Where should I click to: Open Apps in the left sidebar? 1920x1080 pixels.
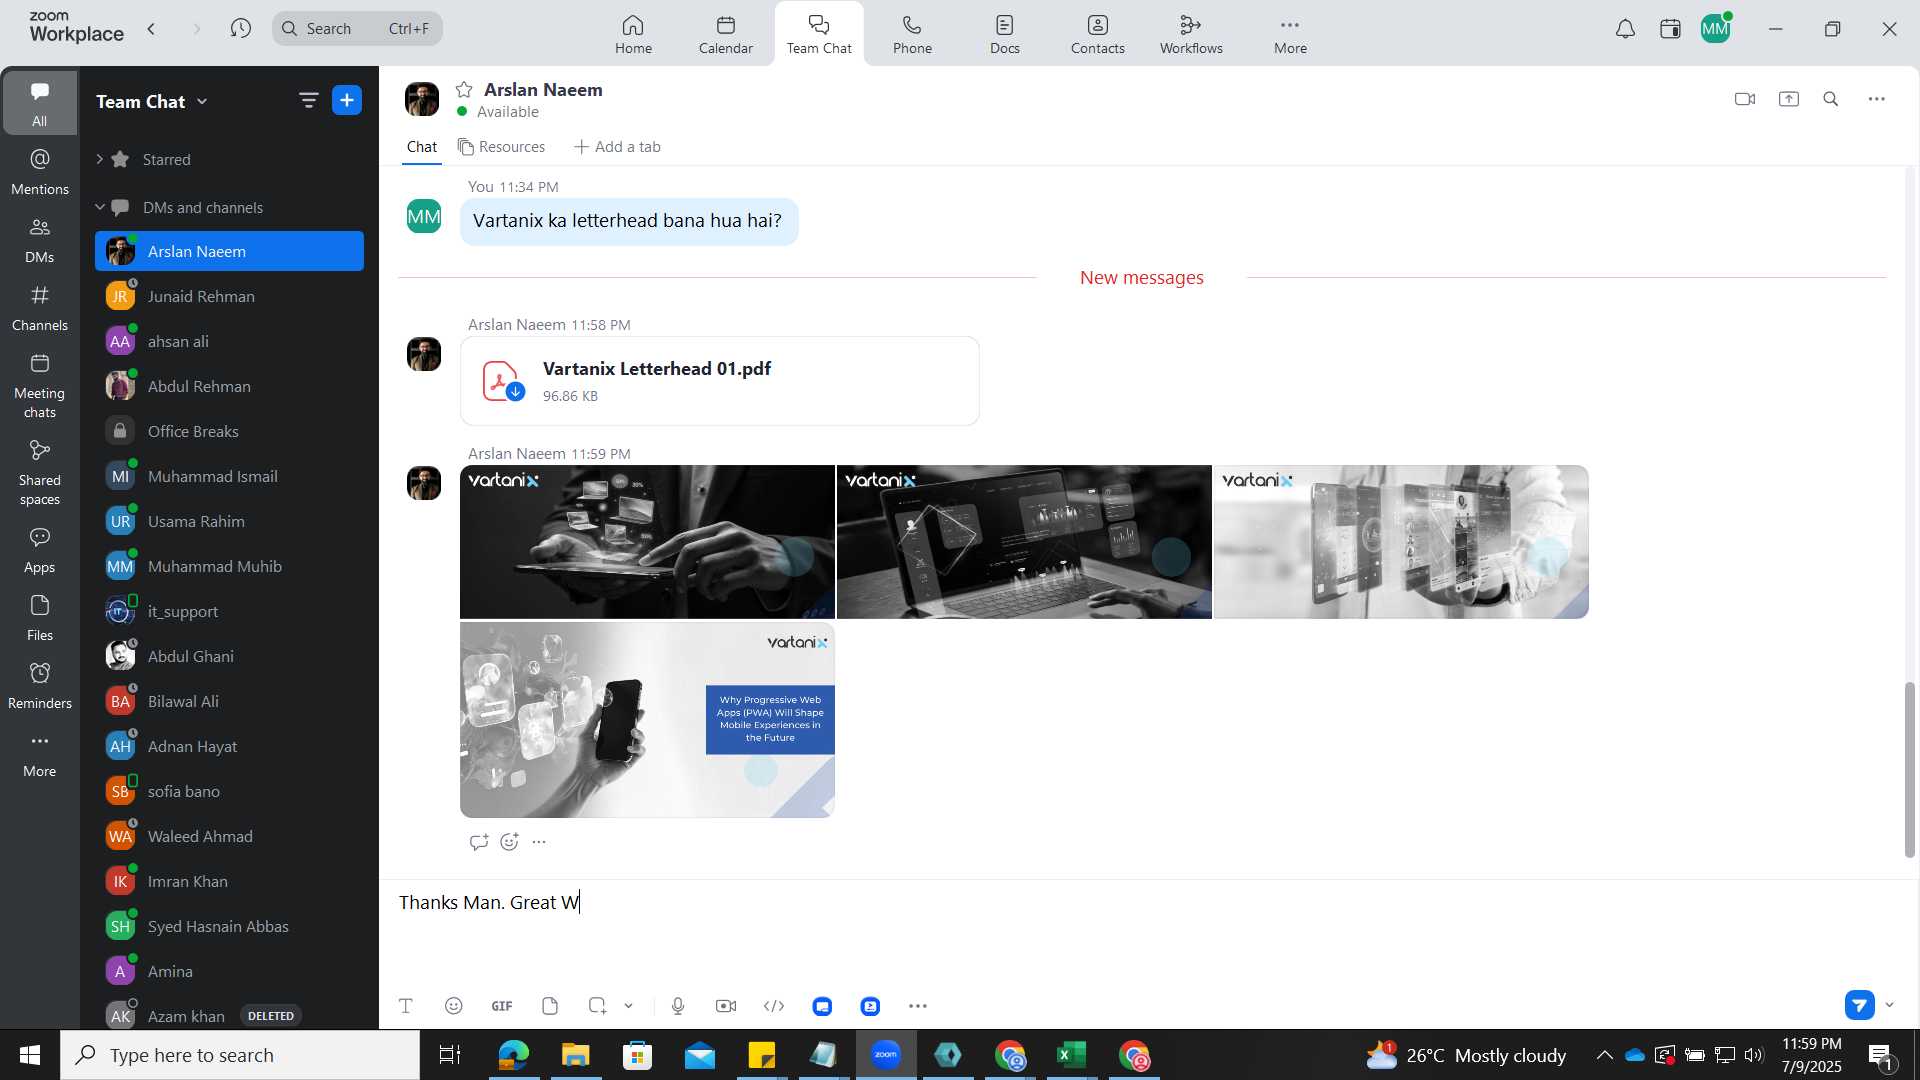(40, 549)
